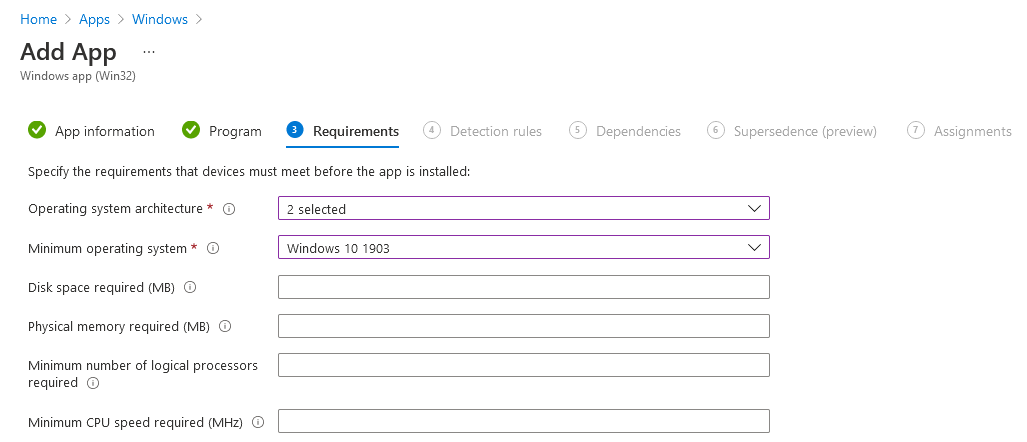Image resolution: width=1027 pixels, height=442 pixels.
Task: Click info icon next to Minimum operating system
Action: (x=212, y=248)
